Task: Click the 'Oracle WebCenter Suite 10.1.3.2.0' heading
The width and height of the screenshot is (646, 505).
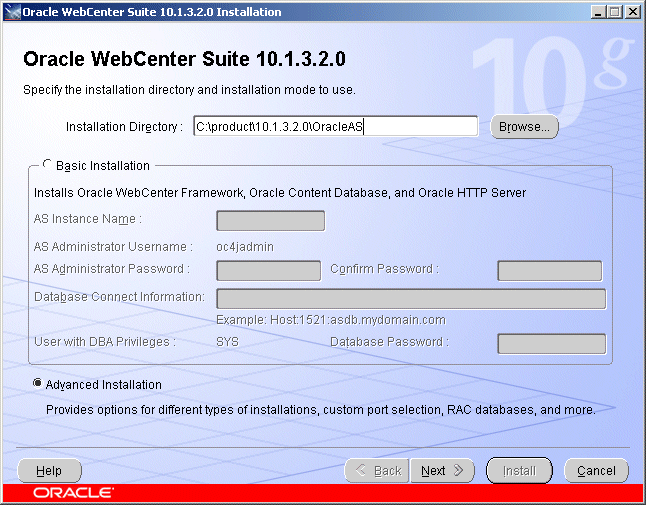Action: [x=184, y=59]
